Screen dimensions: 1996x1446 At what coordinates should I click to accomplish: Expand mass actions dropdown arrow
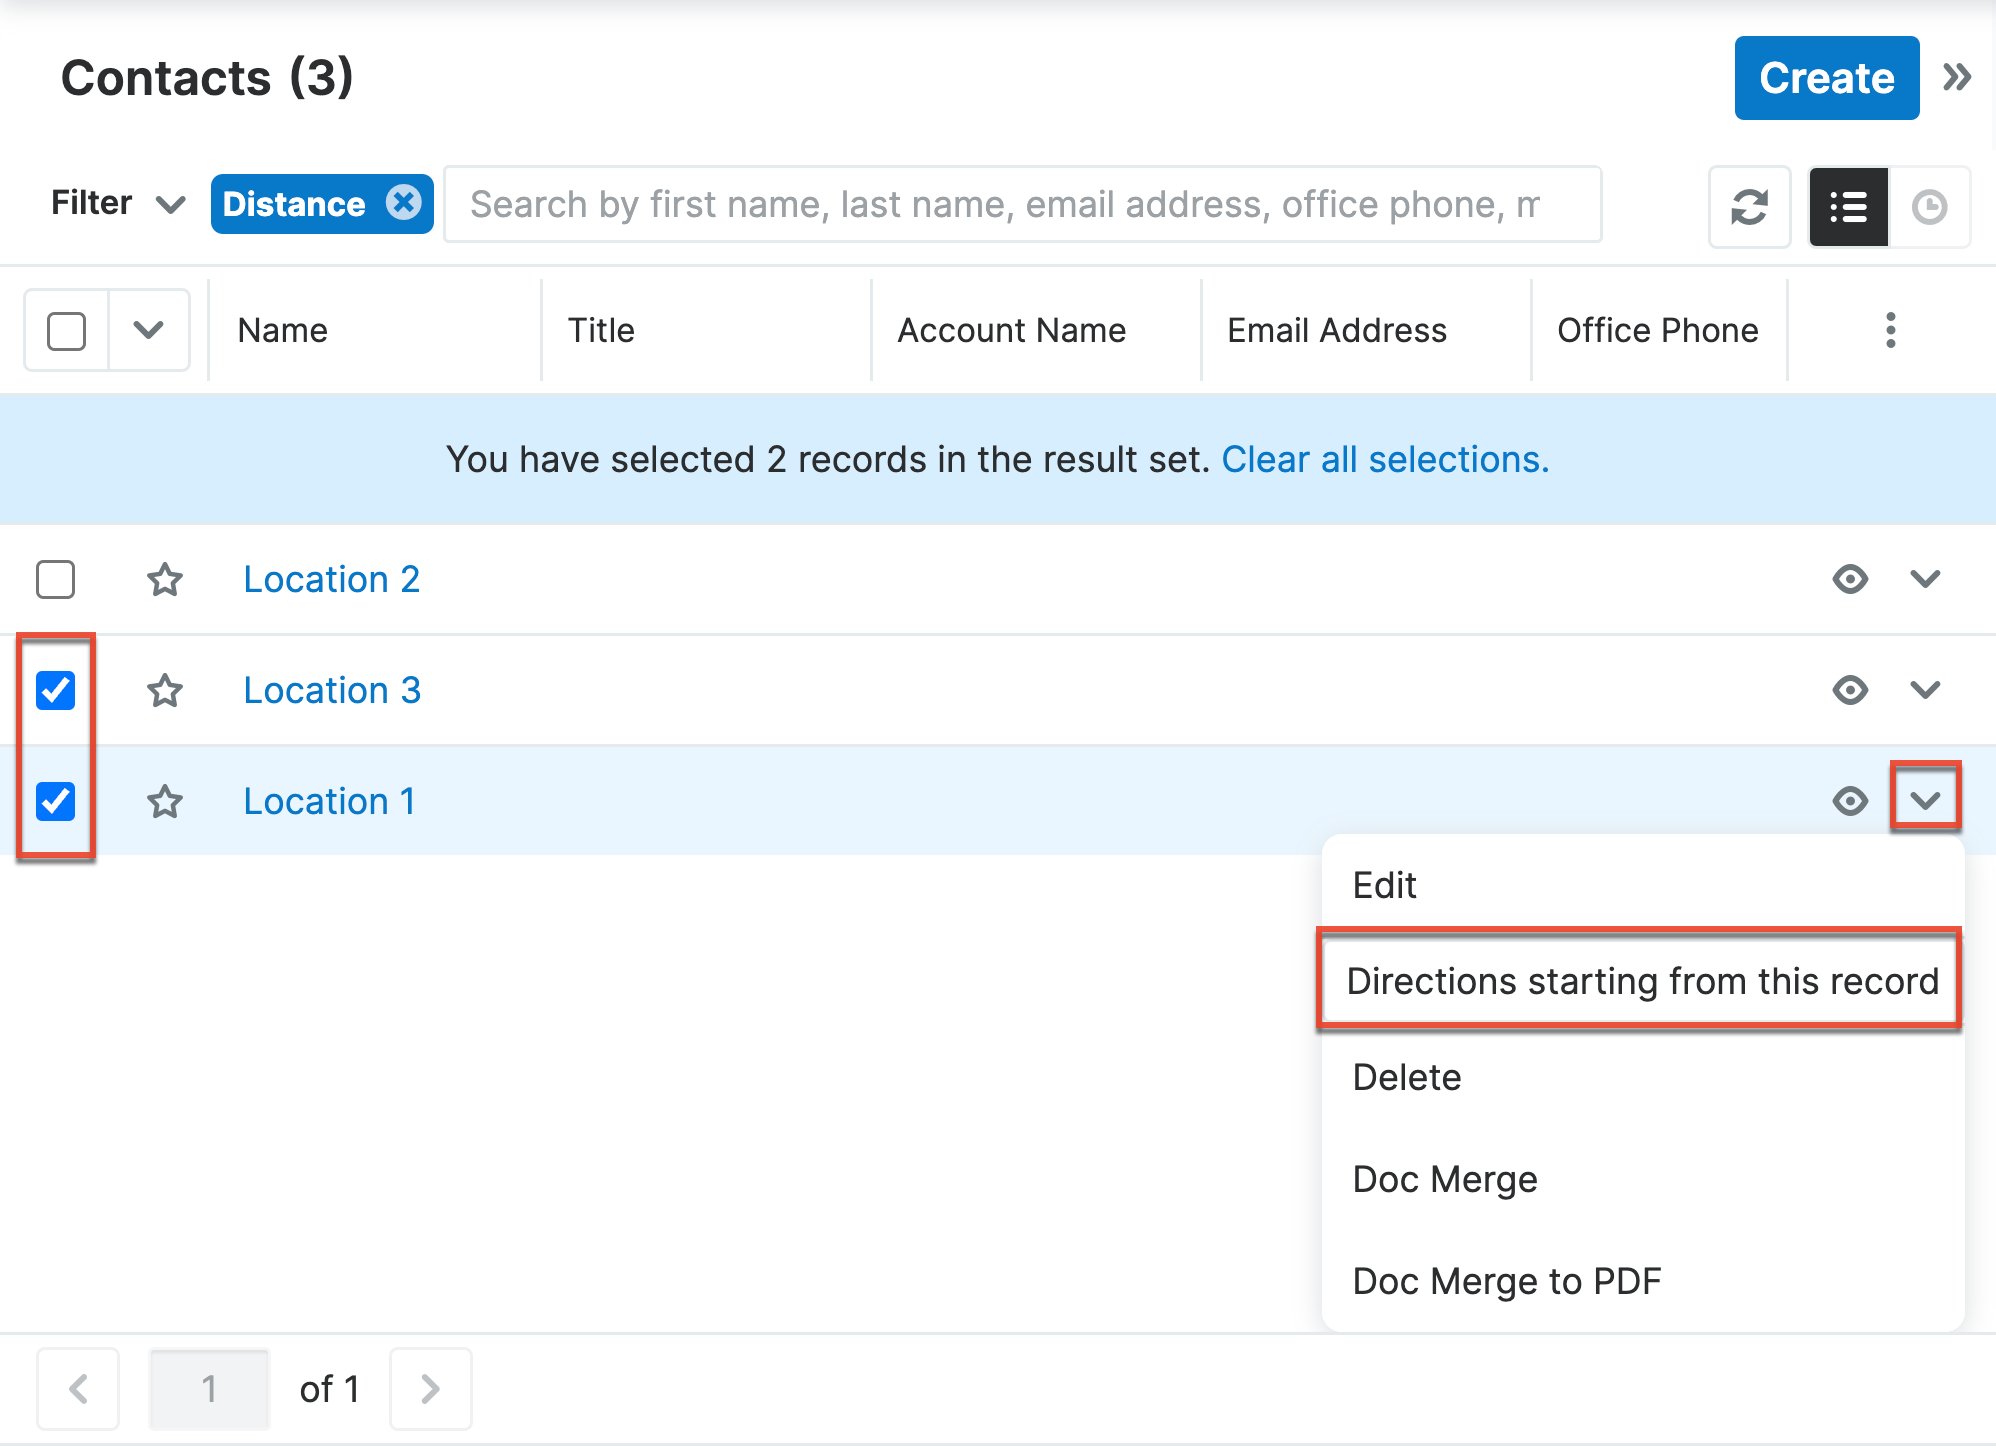(148, 331)
